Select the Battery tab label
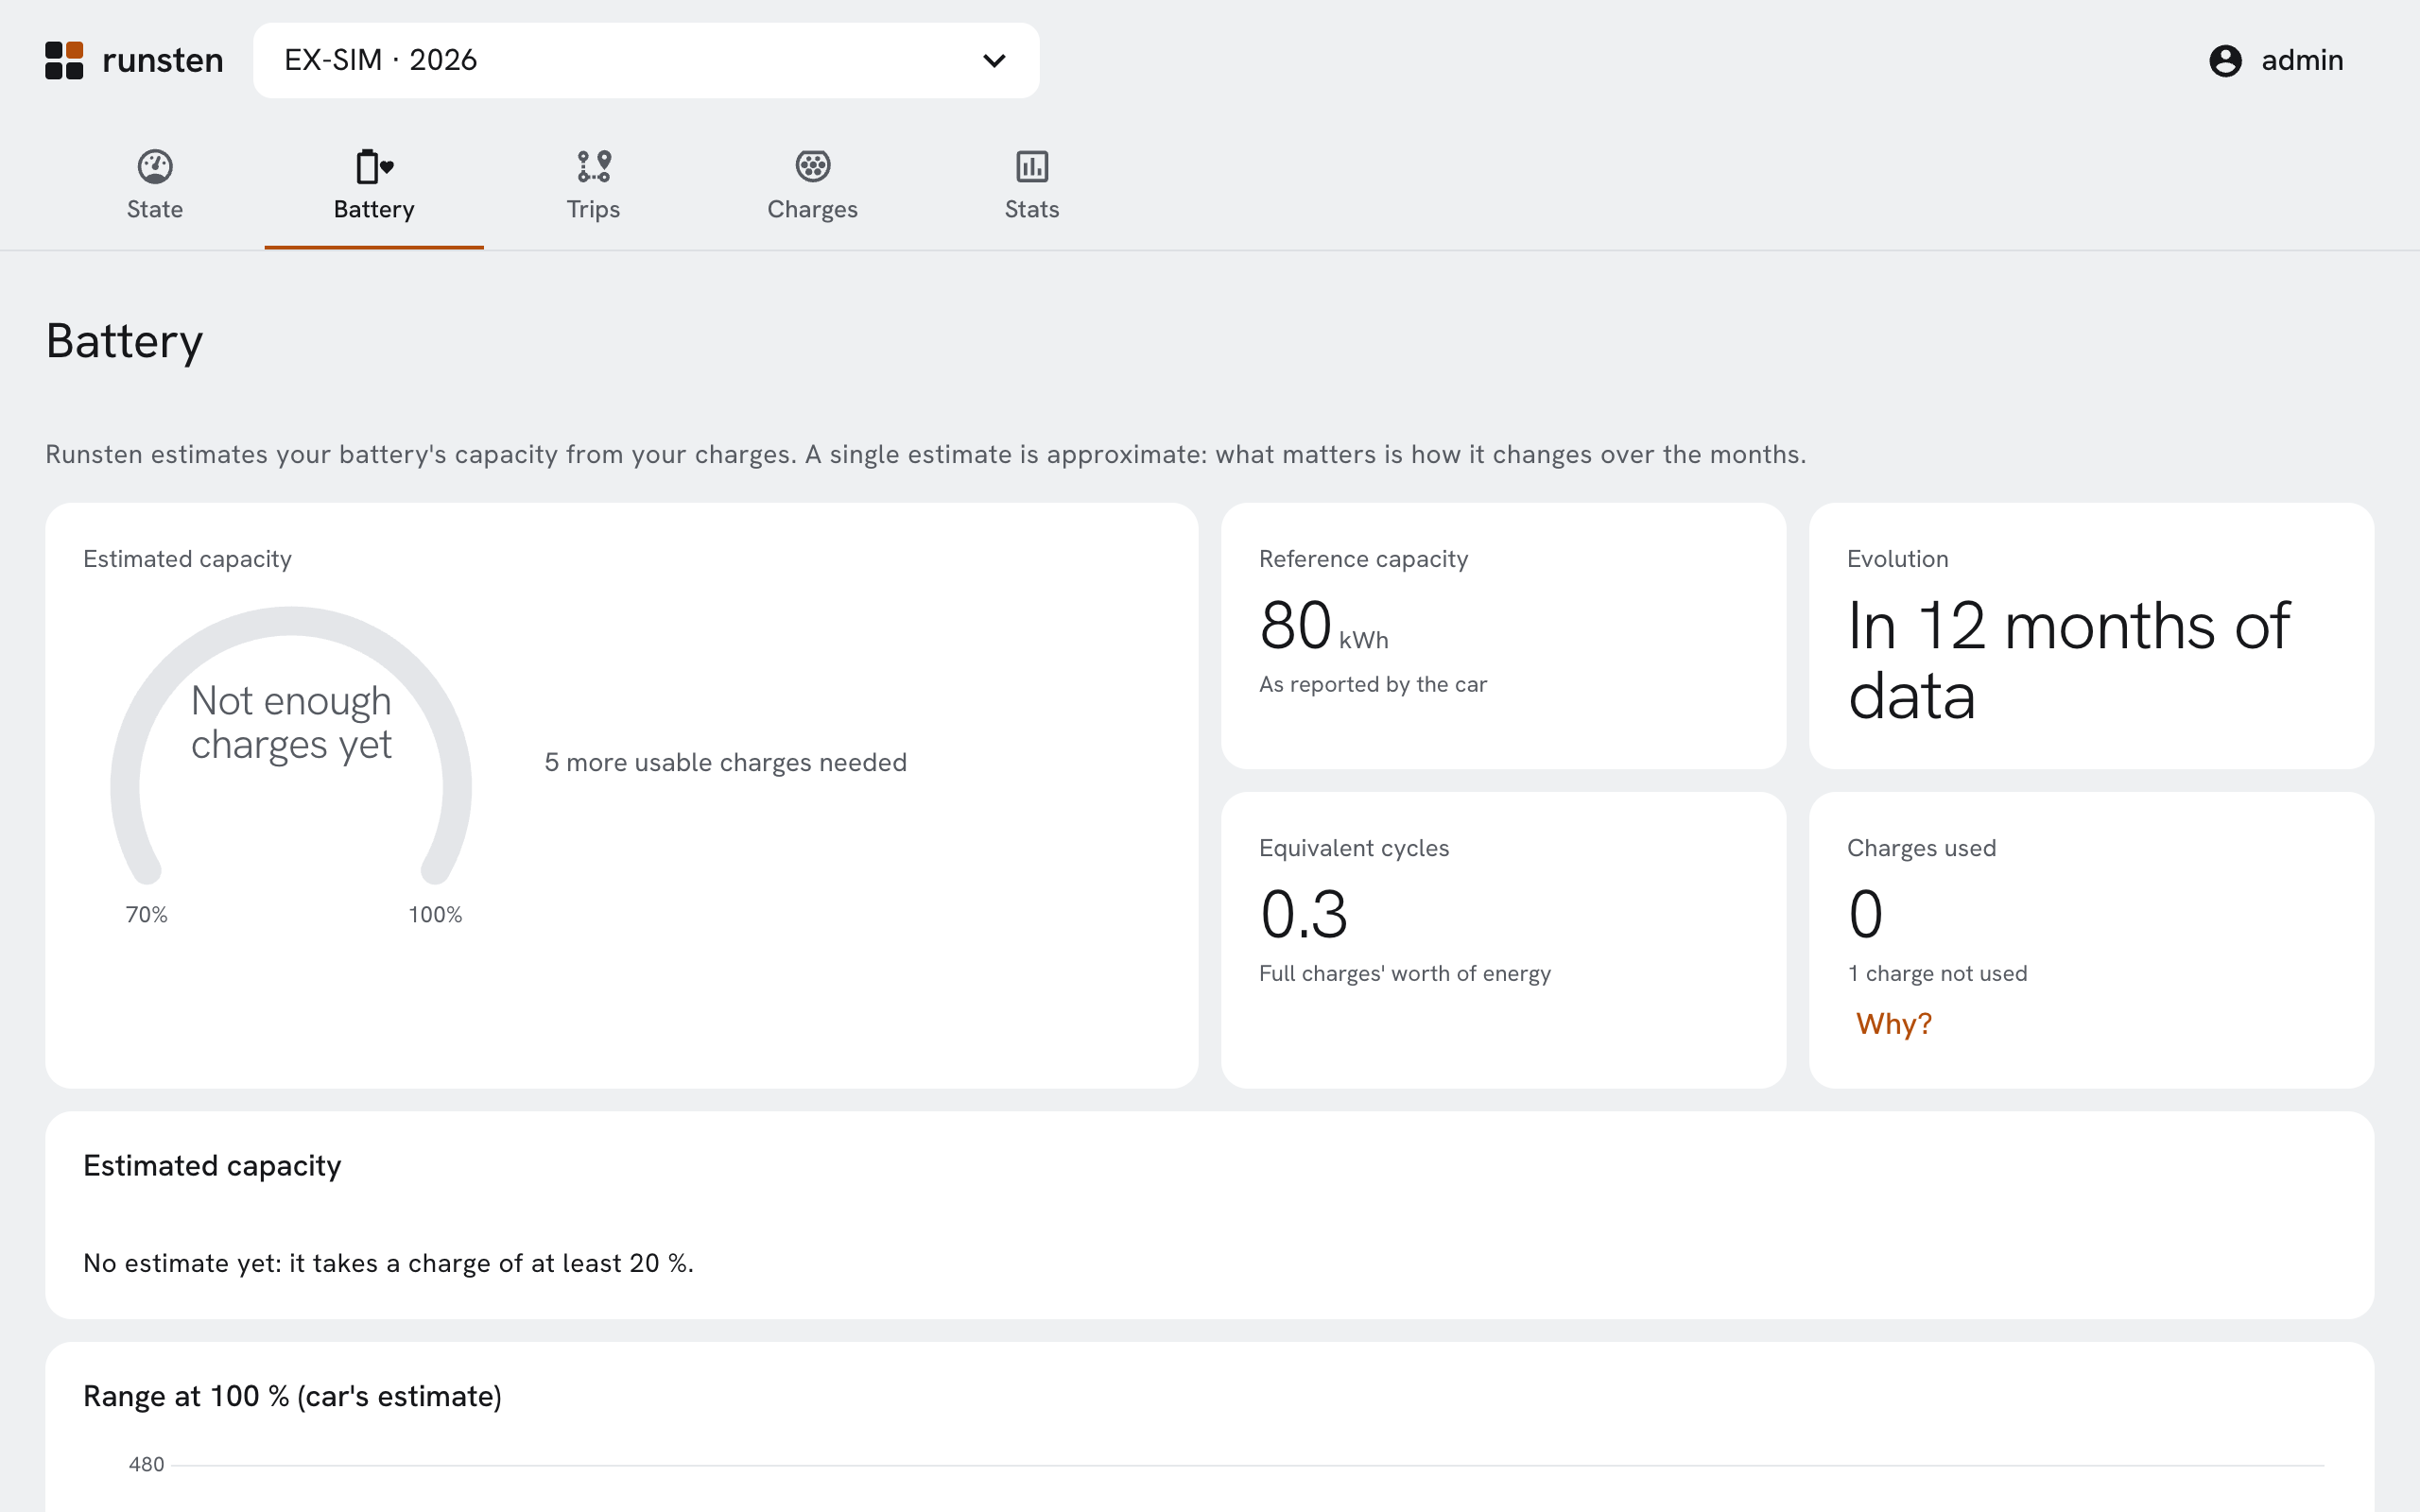This screenshot has height=1512, width=2420. click(374, 209)
